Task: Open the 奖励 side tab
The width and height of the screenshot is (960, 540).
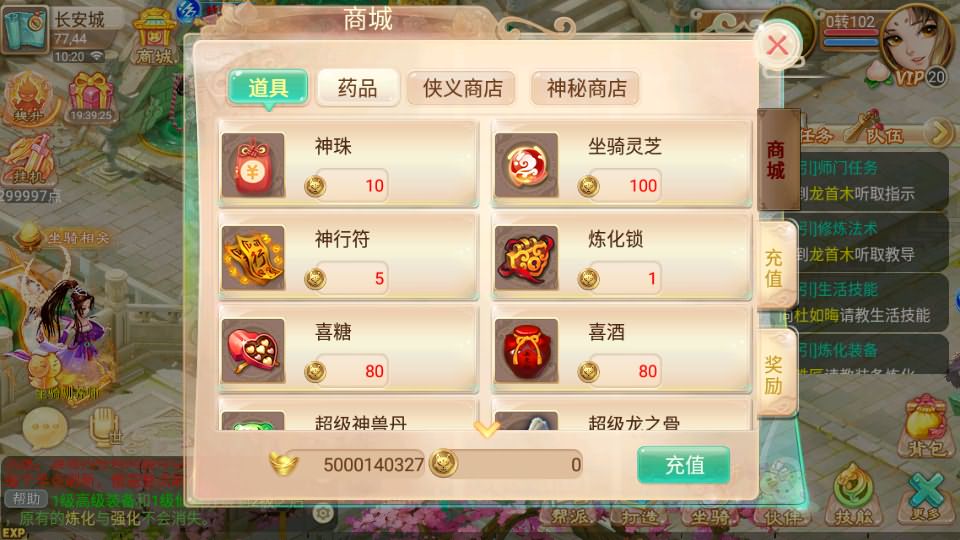Action: [x=775, y=375]
